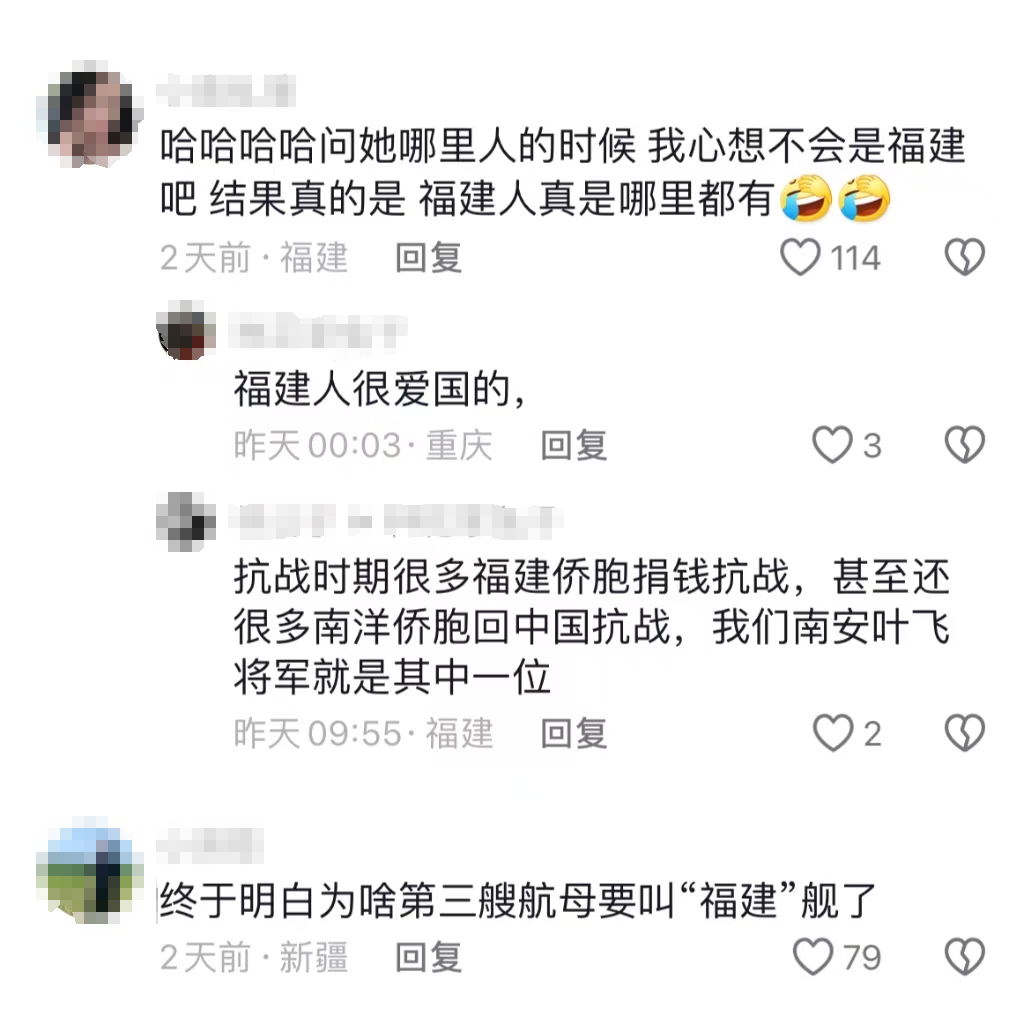Like the 福建人很爱国的 reply
The width and height of the screenshot is (1031, 1024).
(832, 445)
